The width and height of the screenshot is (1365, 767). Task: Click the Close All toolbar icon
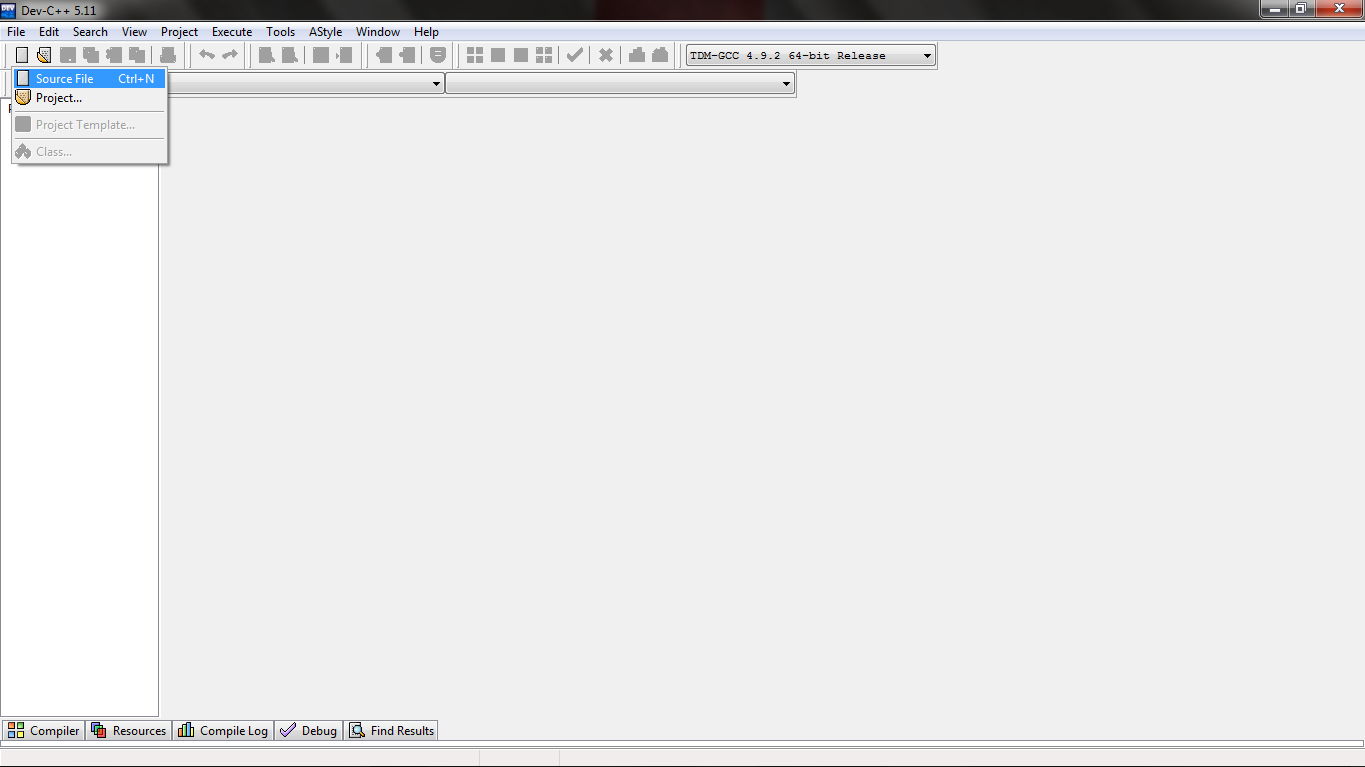[137, 55]
